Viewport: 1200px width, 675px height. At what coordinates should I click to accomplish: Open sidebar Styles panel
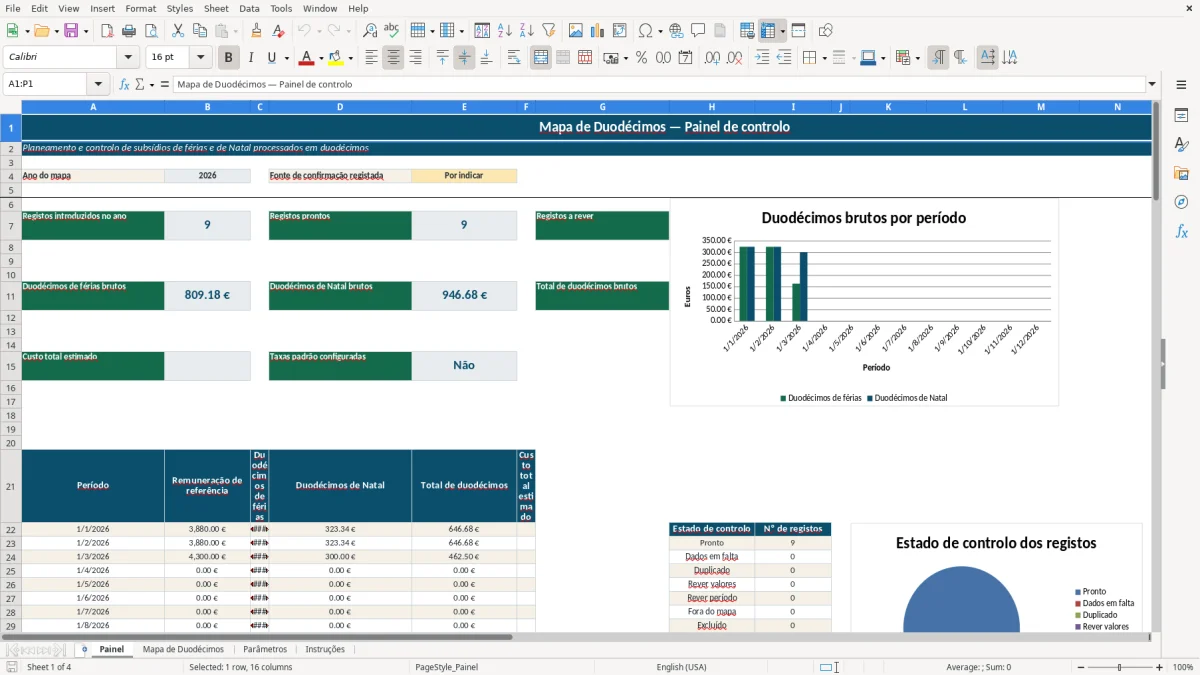pyautogui.click(x=1181, y=145)
